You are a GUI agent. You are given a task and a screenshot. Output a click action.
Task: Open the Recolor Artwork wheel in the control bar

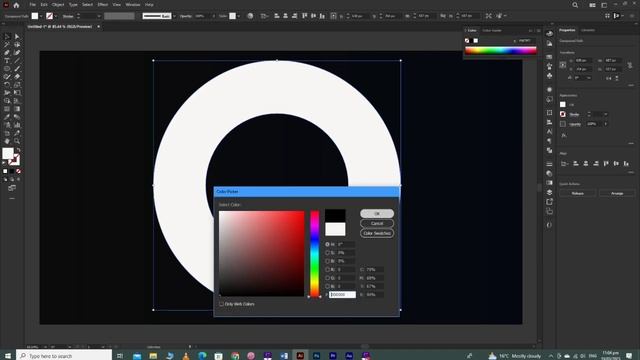(250, 16)
